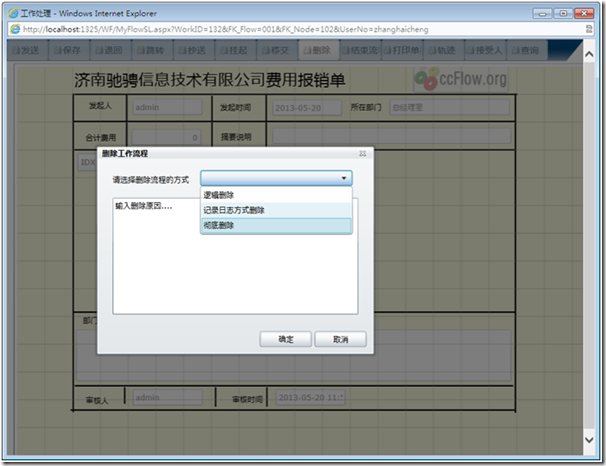Select the 退回 toolbar button
The image size is (606, 466).
pyautogui.click(x=111, y=50)
